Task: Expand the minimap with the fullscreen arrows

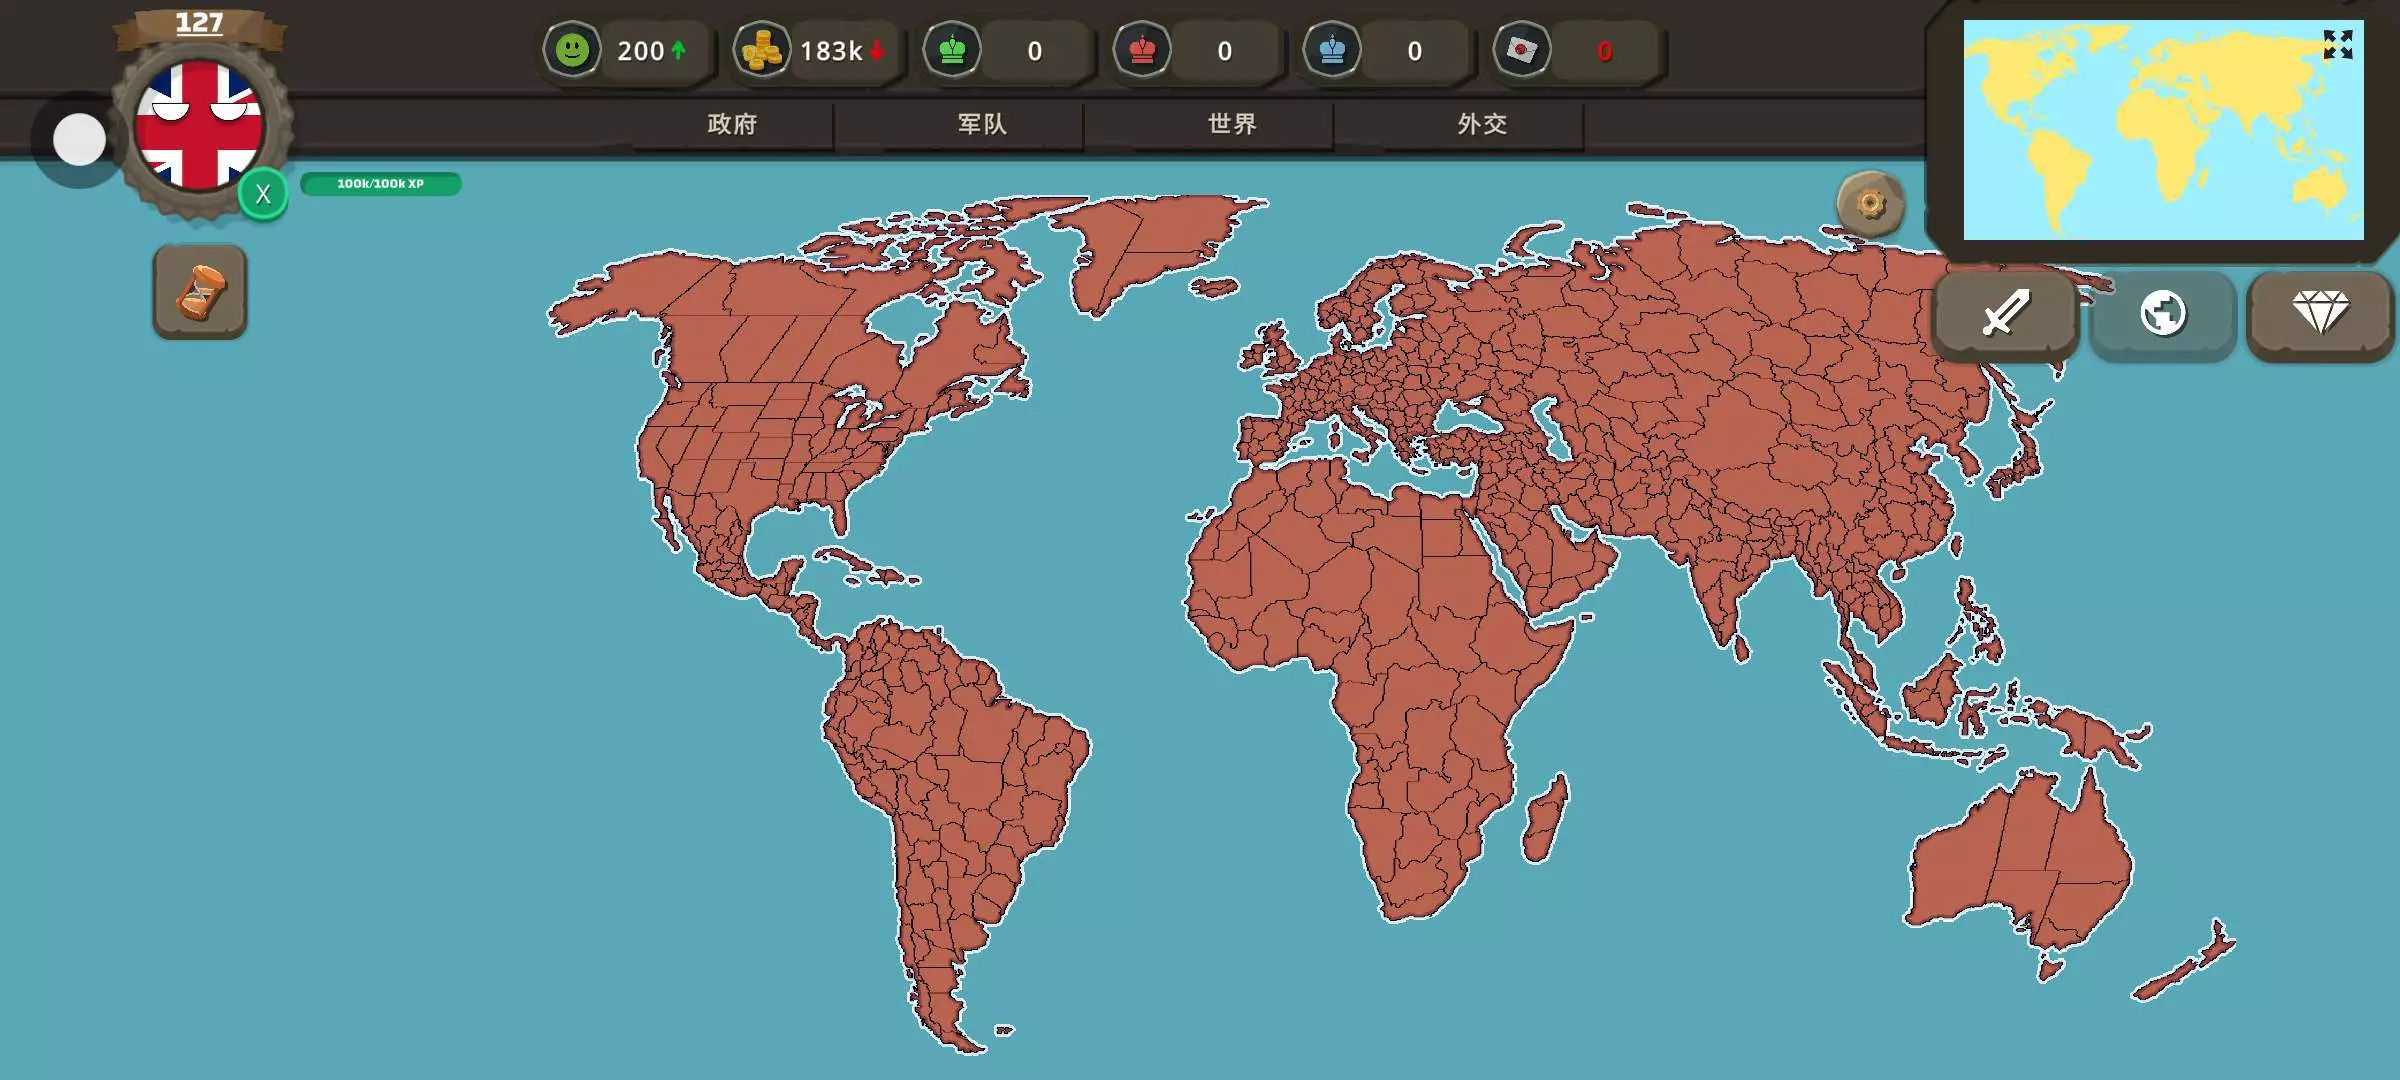Action: point(2338,44)
